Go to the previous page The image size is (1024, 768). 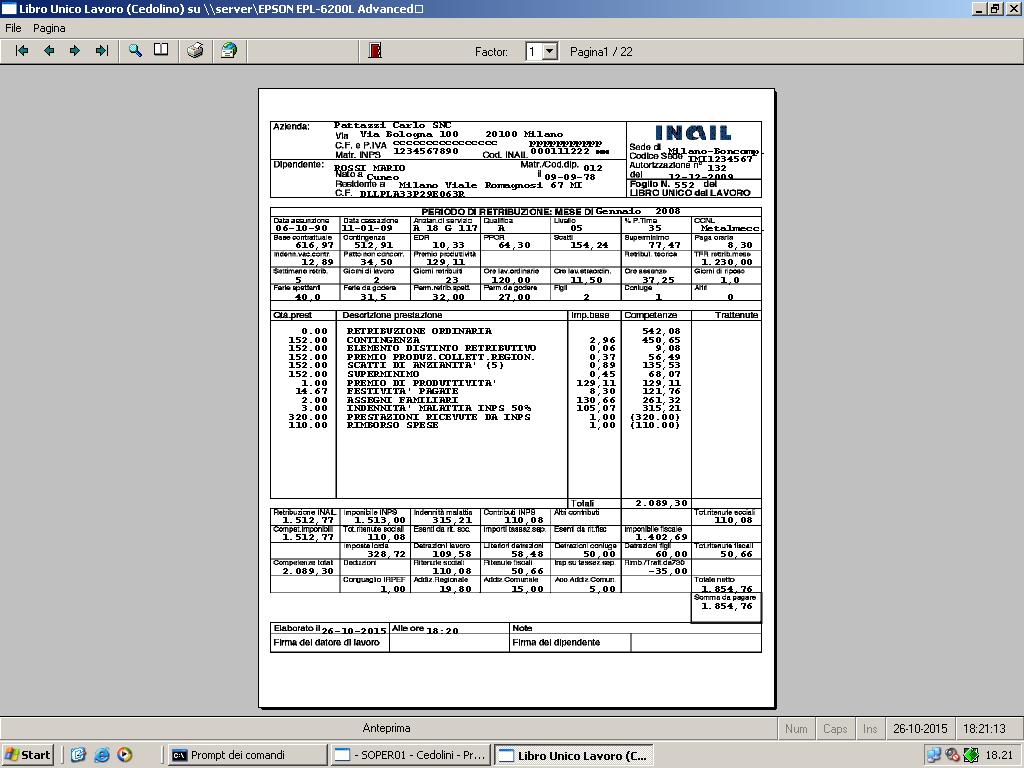pos(48,51)
